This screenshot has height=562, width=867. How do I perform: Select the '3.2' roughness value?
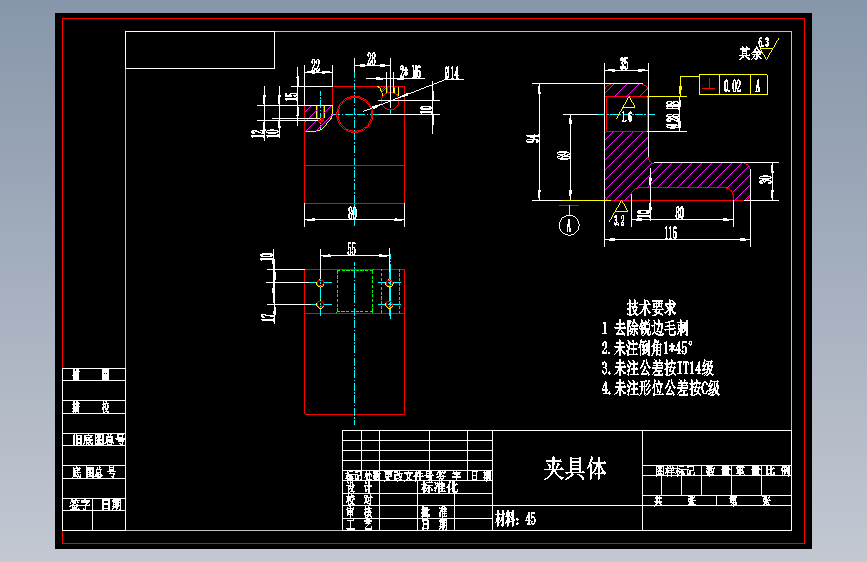[x=619, y=221]
